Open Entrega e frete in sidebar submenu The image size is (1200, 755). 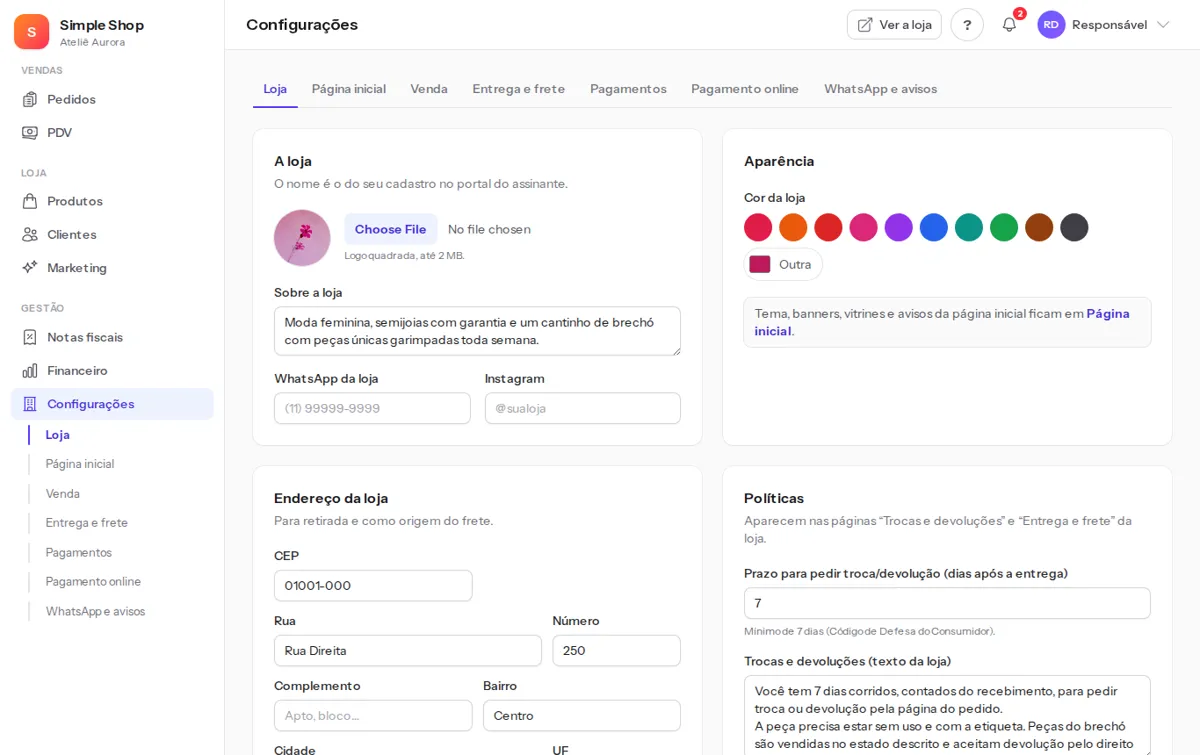87,523
